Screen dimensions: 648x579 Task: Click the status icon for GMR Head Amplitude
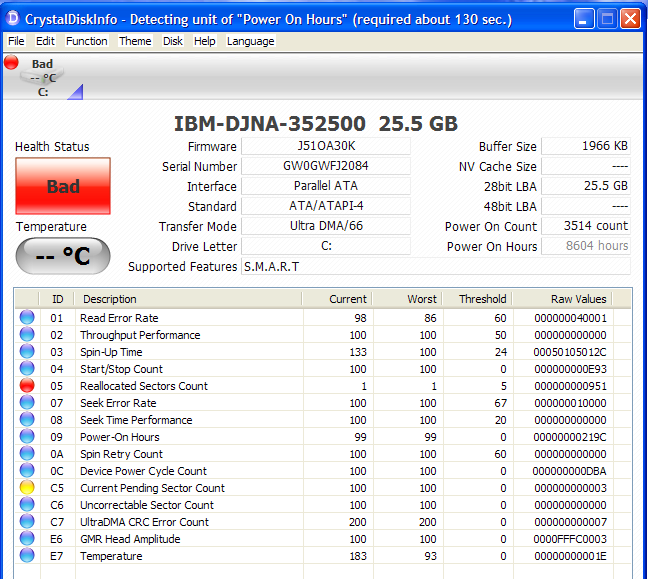pos(27,538)
